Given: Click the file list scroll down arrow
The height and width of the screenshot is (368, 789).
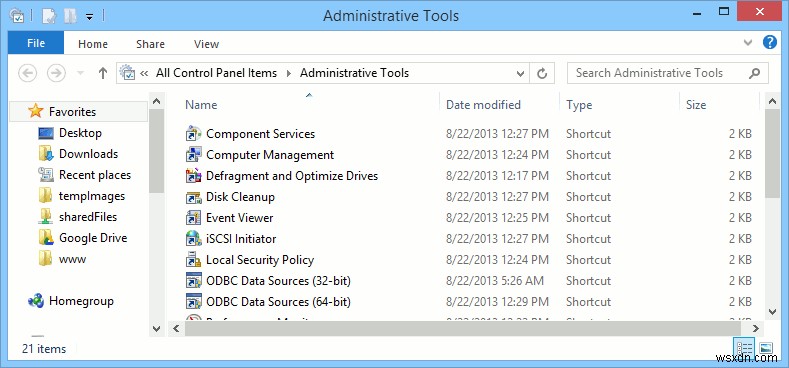Looking at the screenshot, I should [x=773, y=312].
